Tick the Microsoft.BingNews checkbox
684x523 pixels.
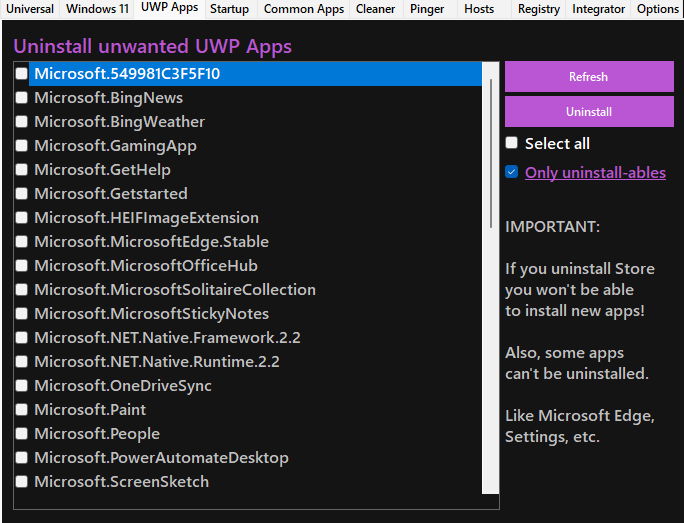21,97
